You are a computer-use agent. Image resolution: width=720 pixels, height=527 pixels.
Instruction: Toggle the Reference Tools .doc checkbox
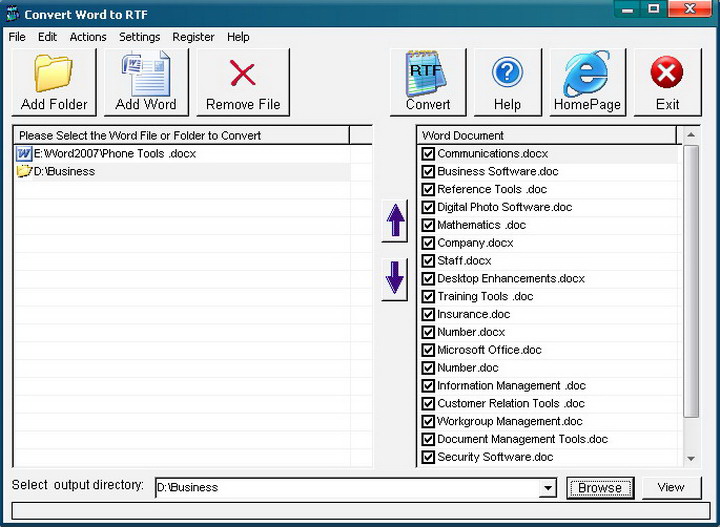[x=428, y=189]
